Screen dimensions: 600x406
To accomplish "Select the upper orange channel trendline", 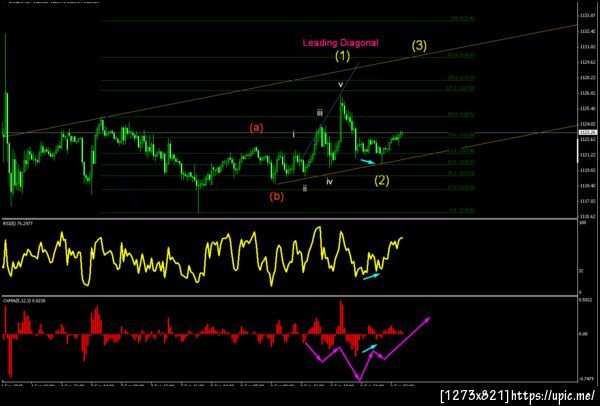I will click(x=291, y=80).
